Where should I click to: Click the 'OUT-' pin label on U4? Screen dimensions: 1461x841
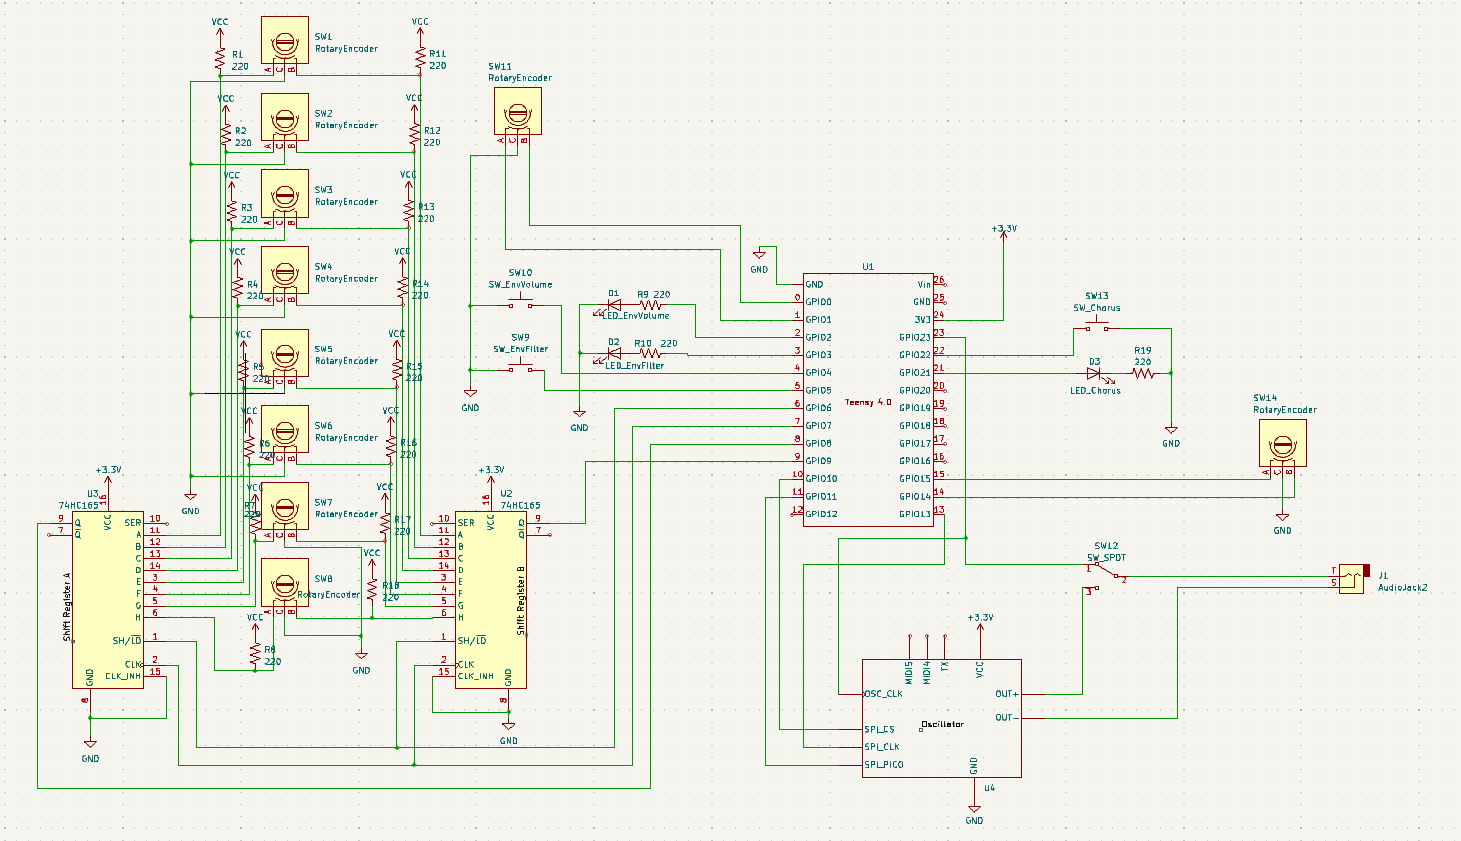click(x=1007, y=718)
